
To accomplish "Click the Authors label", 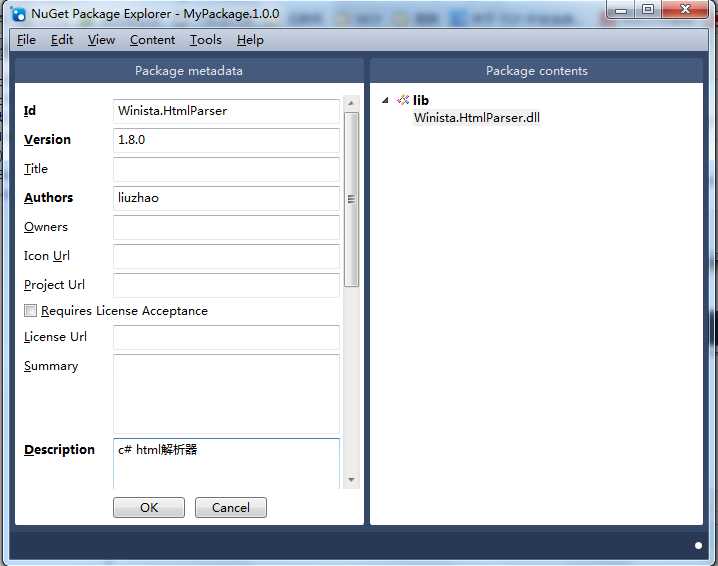I will coord(49,198).
